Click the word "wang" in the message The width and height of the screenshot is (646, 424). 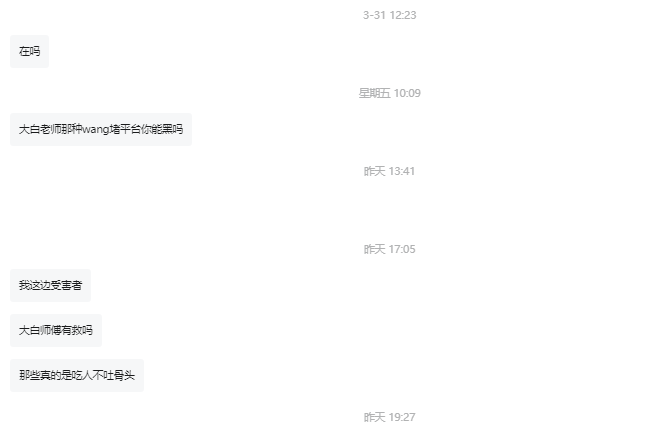click(96, 129)
